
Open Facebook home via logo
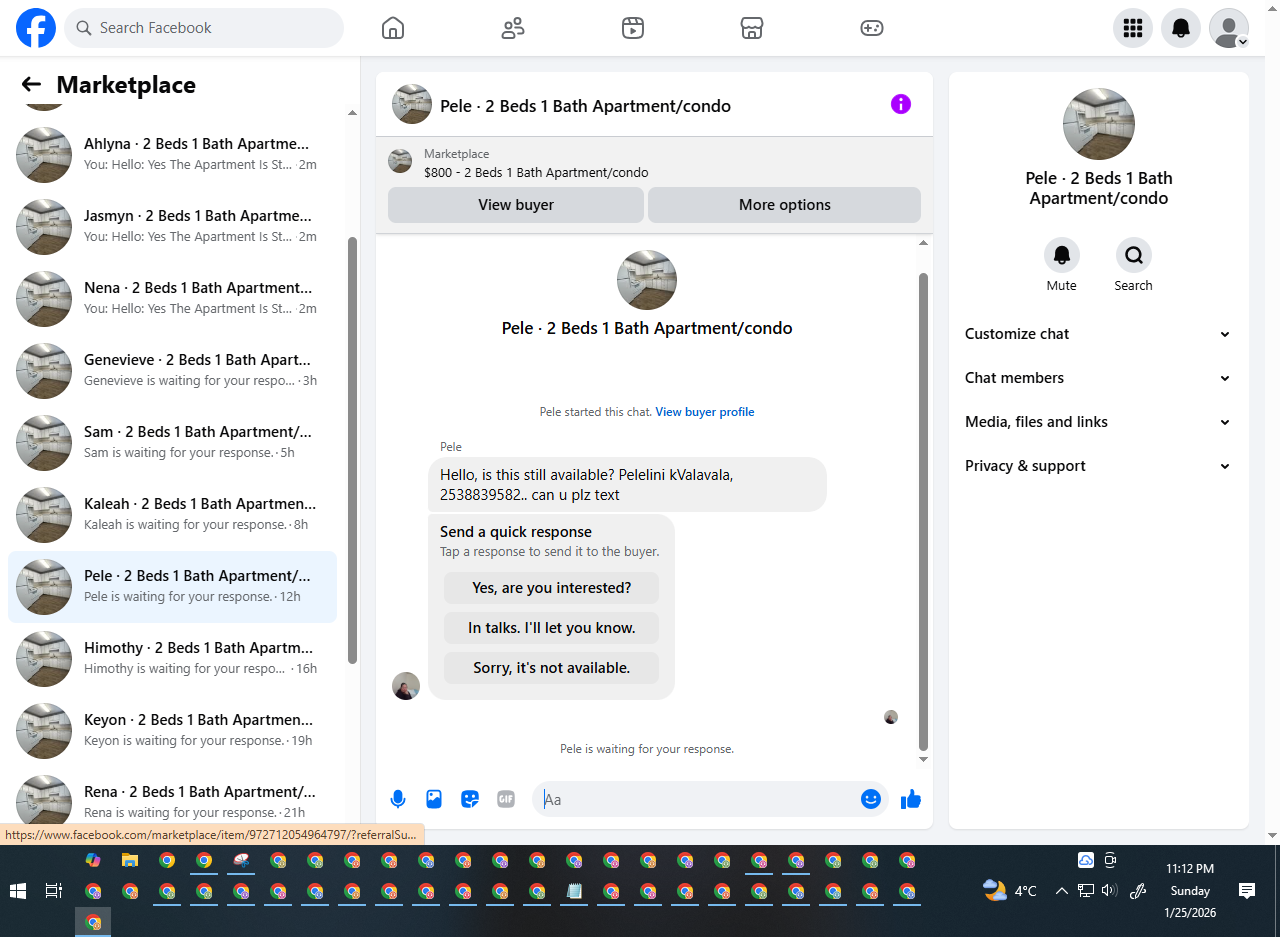[x=36, y=28]
